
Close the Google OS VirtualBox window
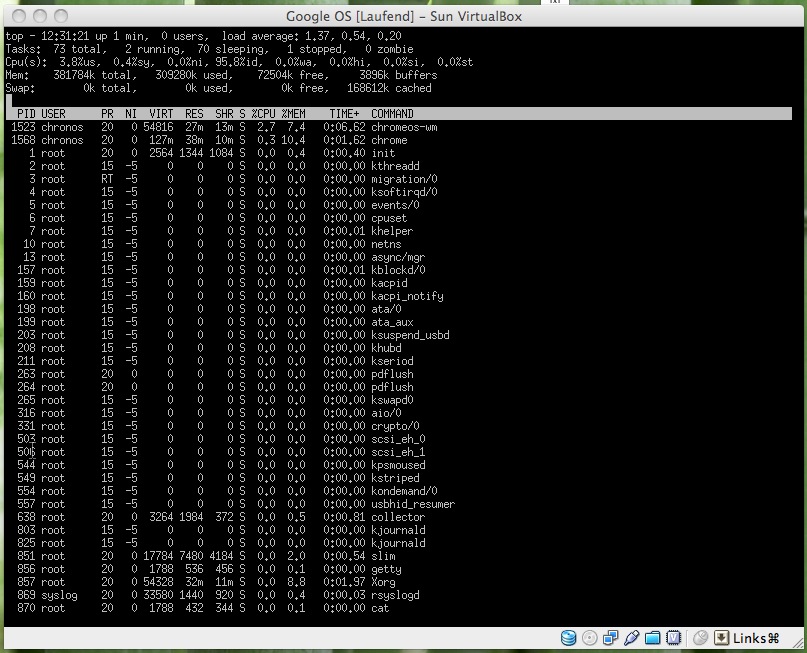[19, 16]
